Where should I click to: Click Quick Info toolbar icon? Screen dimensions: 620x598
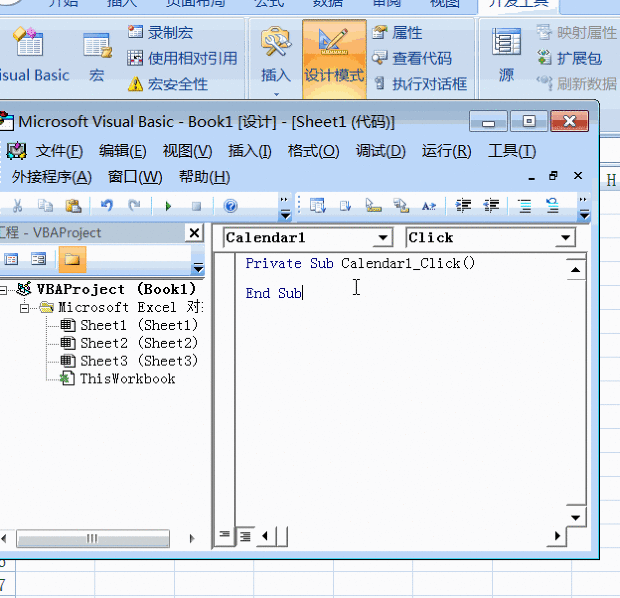[x=373, y=206]
